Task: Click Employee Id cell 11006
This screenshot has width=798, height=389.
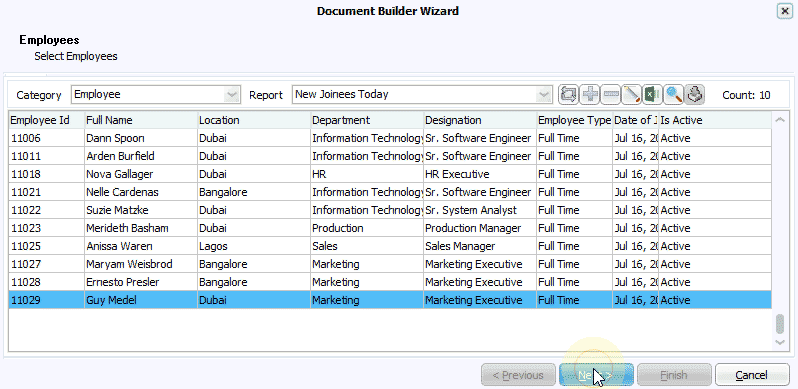Action: point(46,138)
